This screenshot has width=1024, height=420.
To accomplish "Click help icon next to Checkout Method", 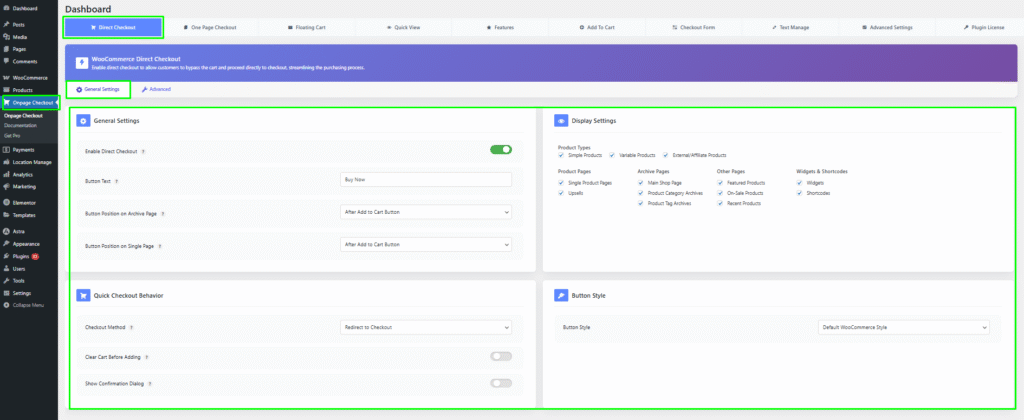I will [x=133, y=327].
